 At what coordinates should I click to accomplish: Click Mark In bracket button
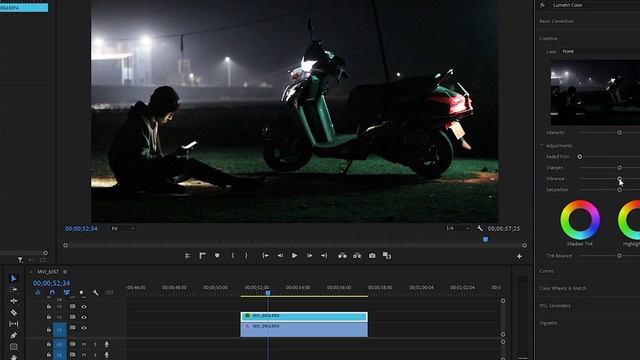(233, 256)
